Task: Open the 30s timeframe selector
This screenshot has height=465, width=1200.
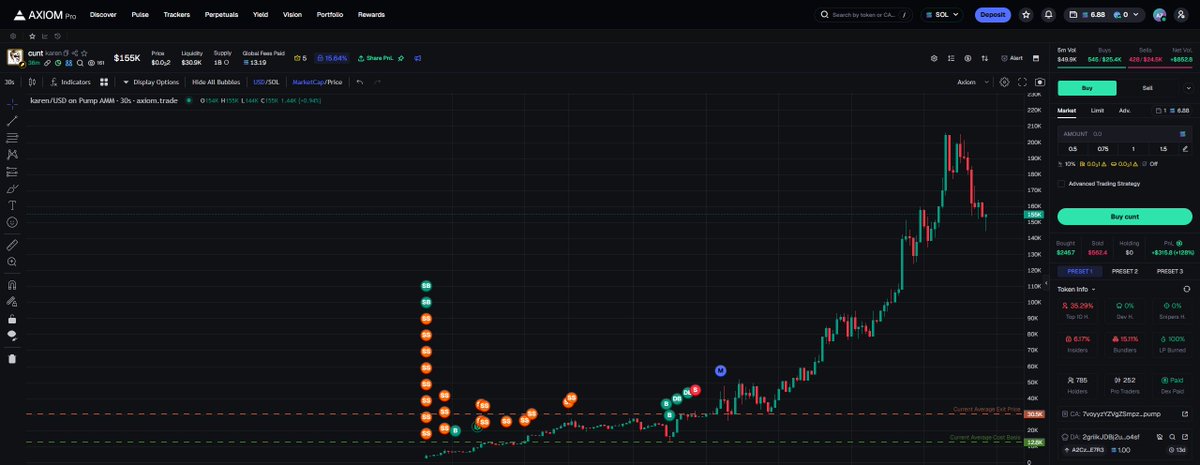Action: 9,82
